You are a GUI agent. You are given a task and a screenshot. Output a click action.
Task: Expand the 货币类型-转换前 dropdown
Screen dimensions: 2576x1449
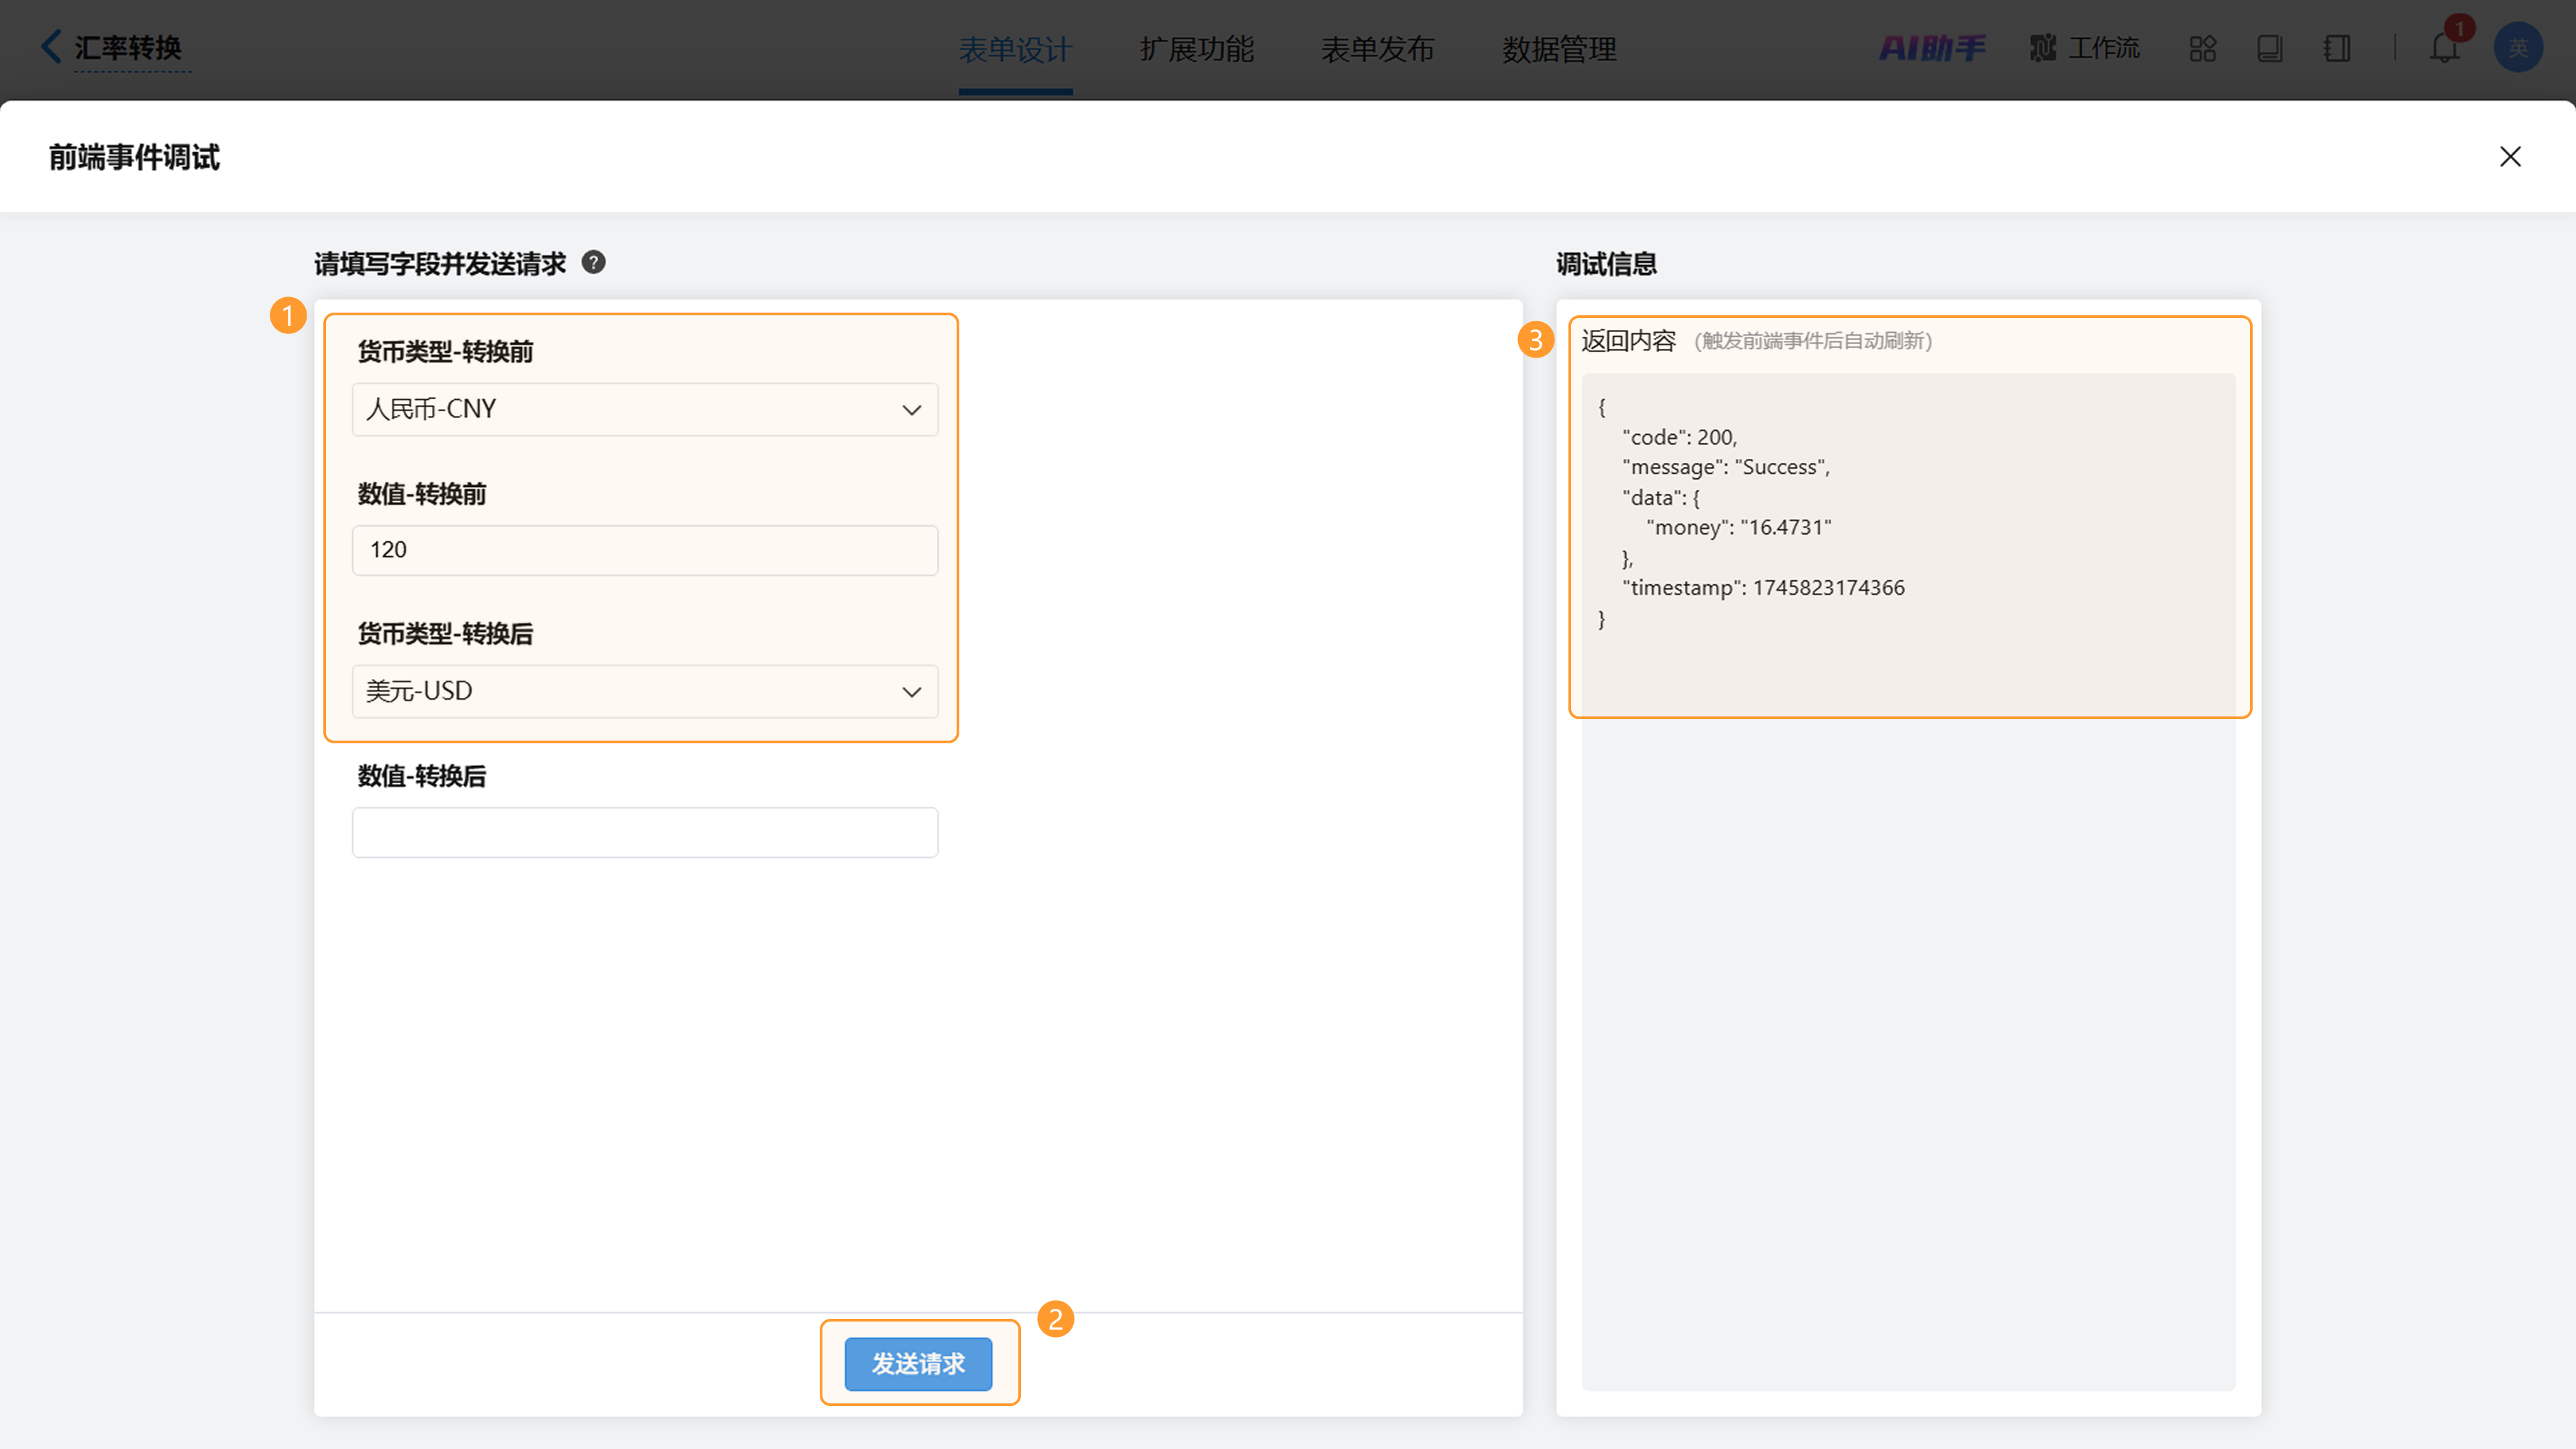click(x=644, y=409)
